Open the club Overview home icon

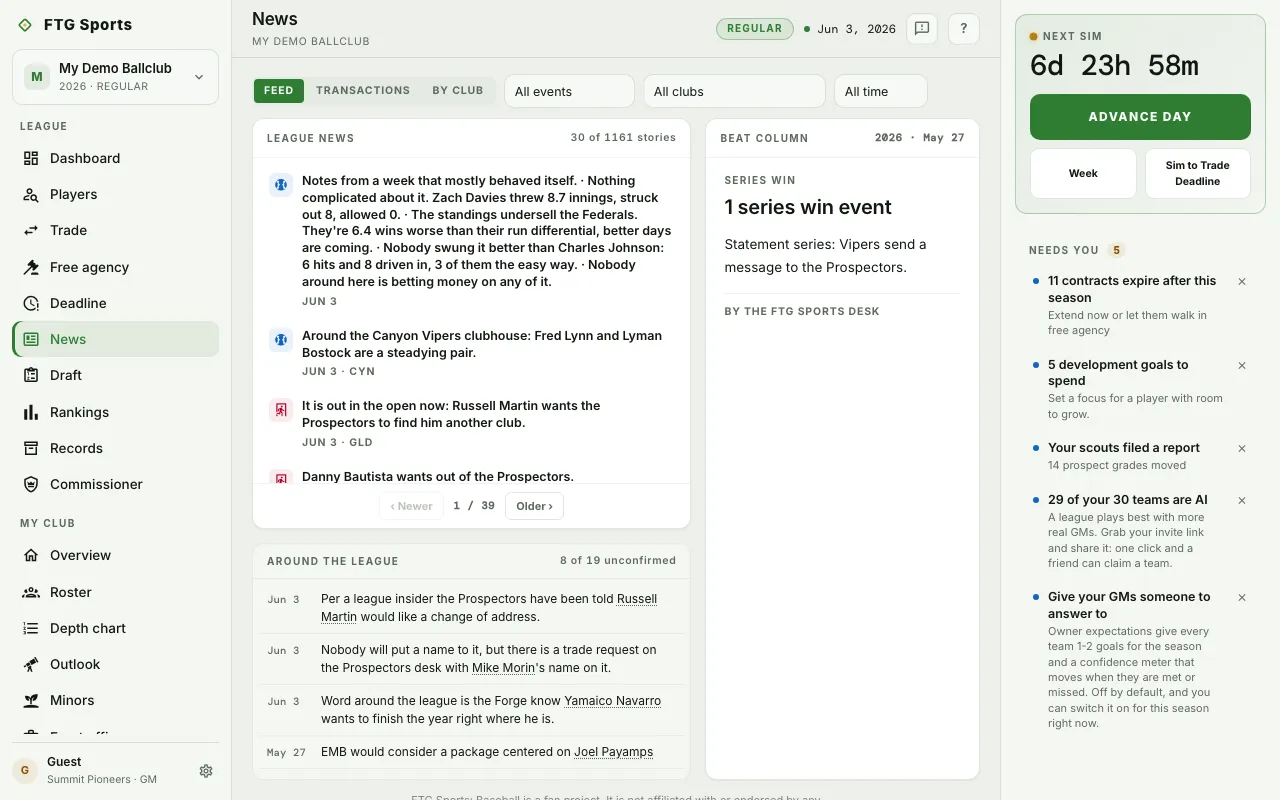click(x=31, y=555)
